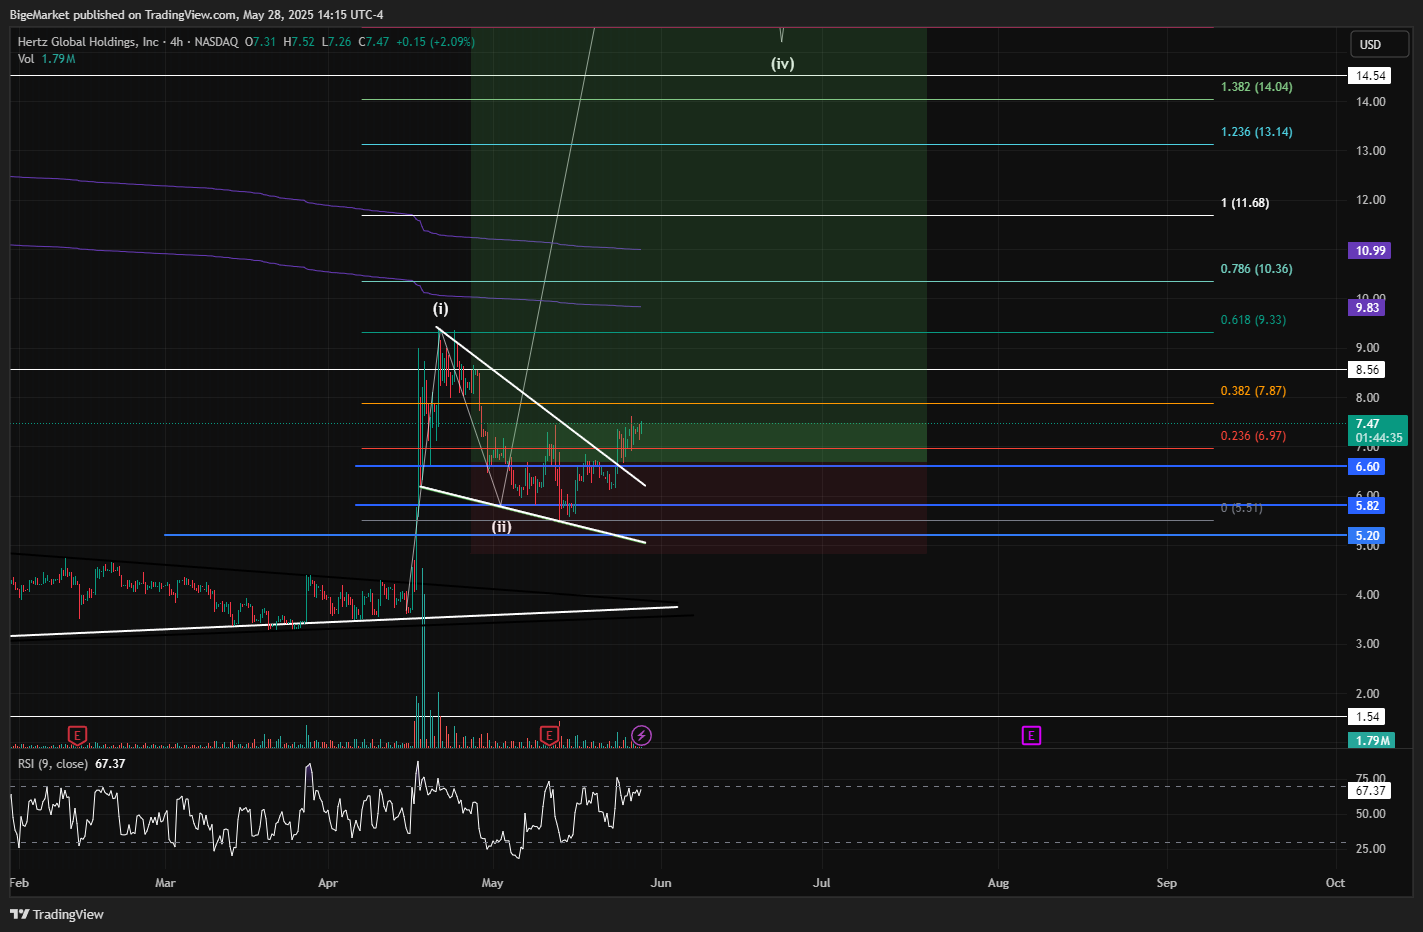The width and height of the screenshot is (1423, 932).
Task: Click the 4.00 price axis tick
Action: tap(1367, 595)
